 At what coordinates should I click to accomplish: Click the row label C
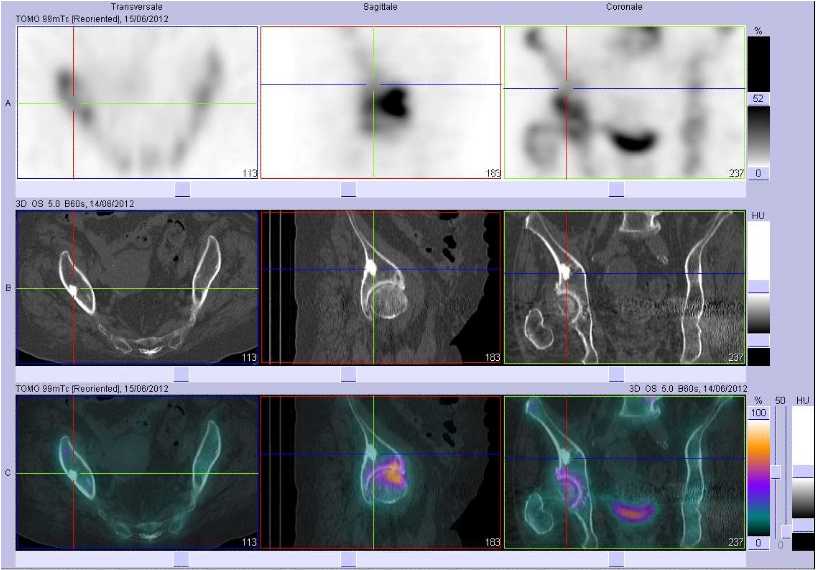point(8,473)
